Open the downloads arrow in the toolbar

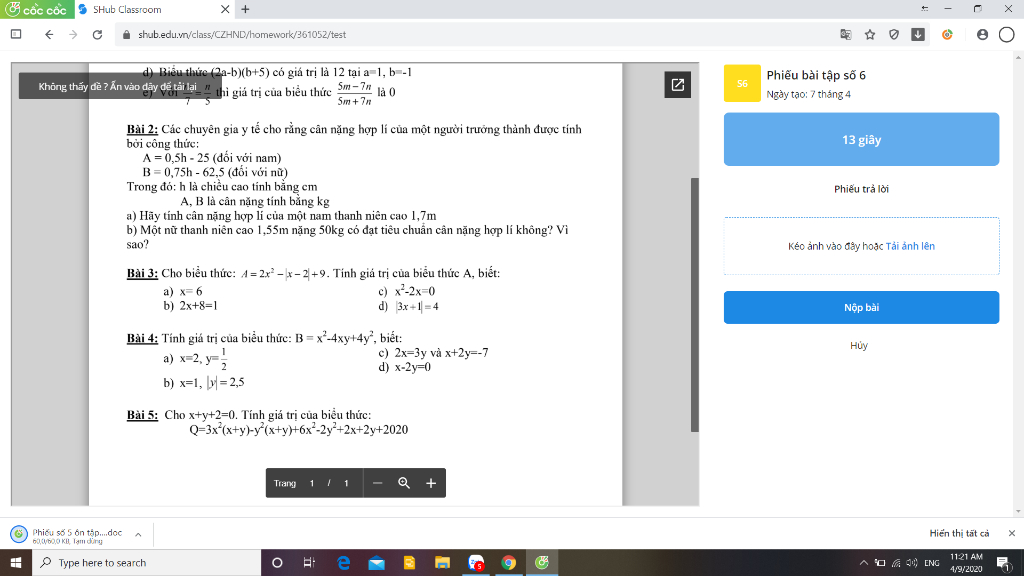pyautogui.click(x=918, y=35)
